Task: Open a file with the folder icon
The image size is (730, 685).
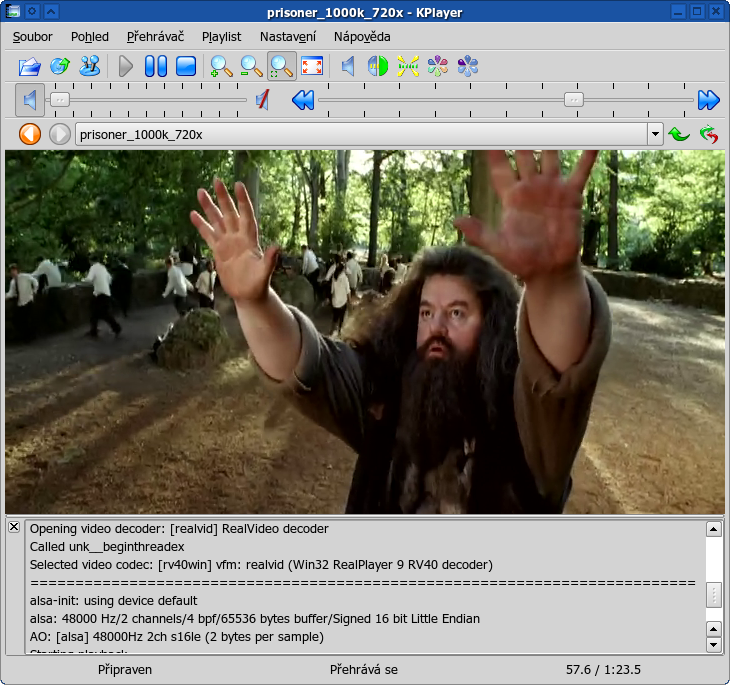Action: point(29,66)
